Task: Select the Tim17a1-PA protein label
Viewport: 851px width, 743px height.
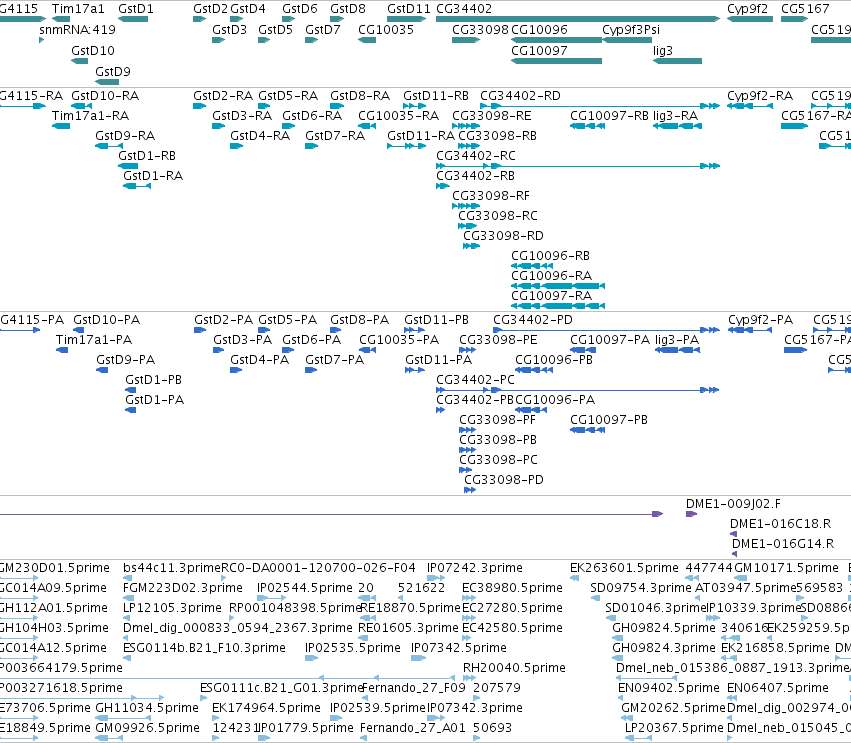Action: coord(94,340)
